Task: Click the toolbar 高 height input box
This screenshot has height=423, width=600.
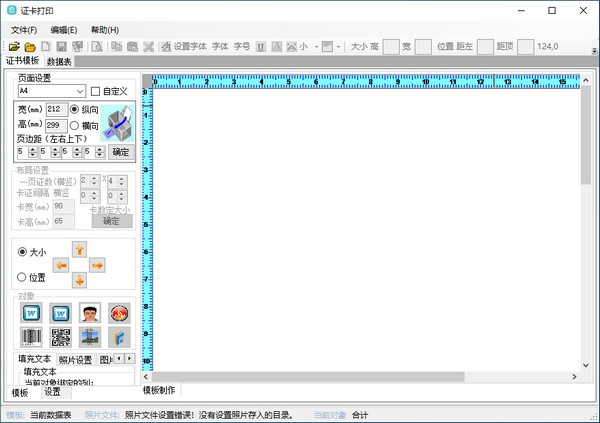Action: 391,47
